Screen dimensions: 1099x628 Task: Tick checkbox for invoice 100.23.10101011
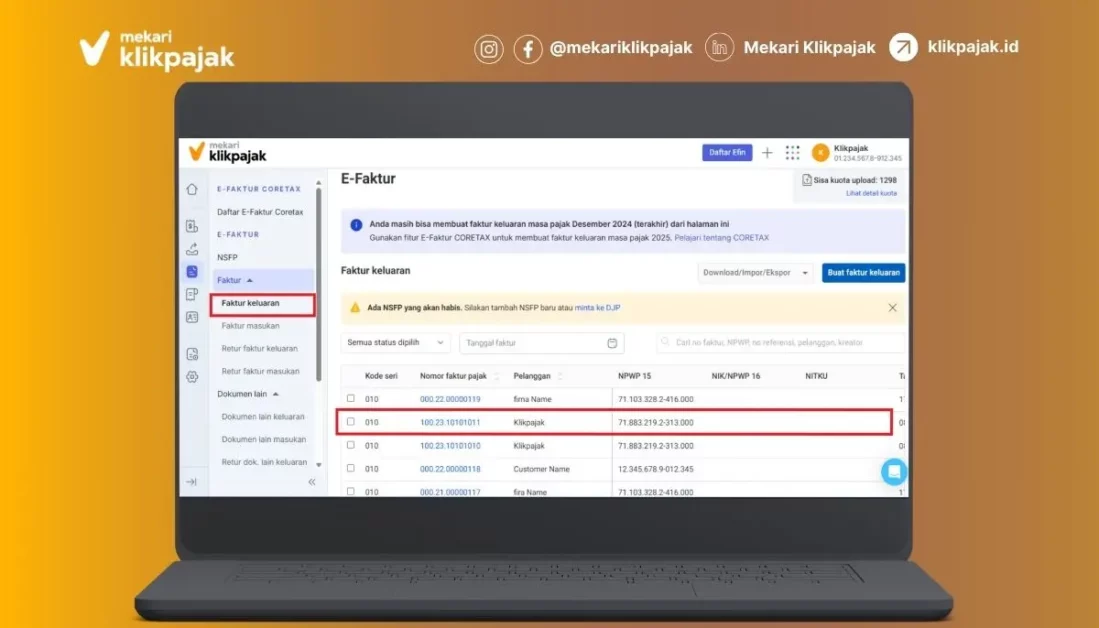coord(350,422)
